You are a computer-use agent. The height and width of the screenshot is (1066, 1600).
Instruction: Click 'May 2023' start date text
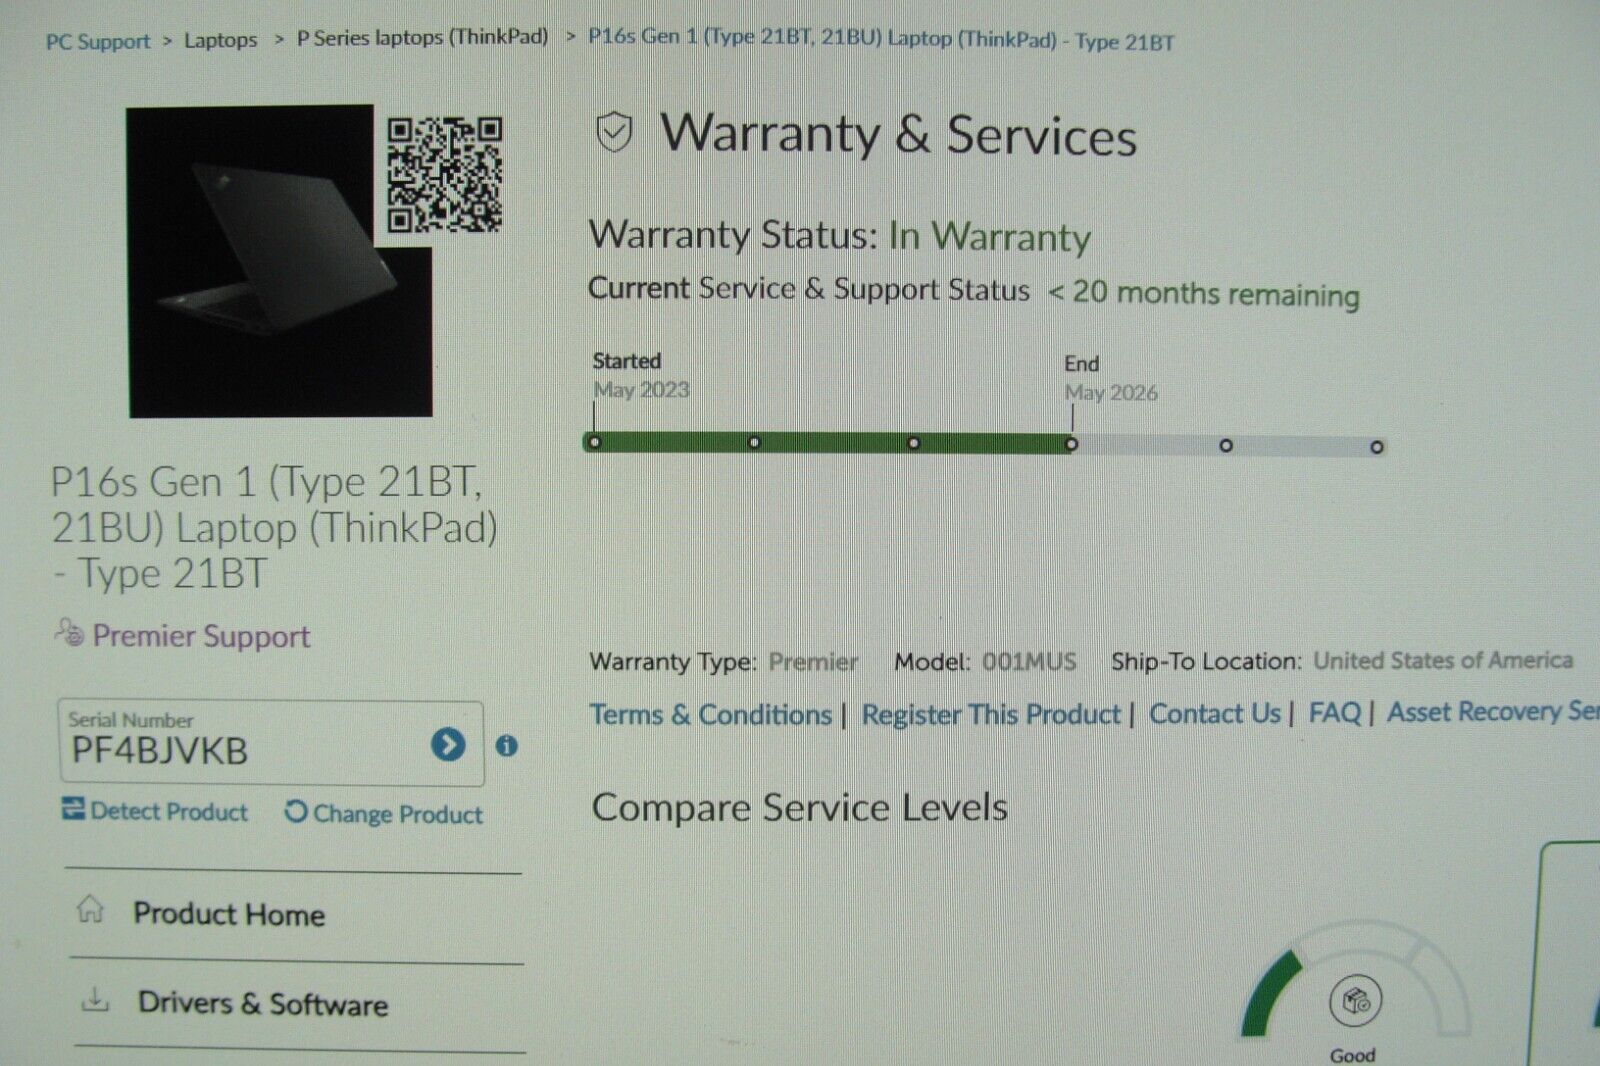(x=641, y=389)
